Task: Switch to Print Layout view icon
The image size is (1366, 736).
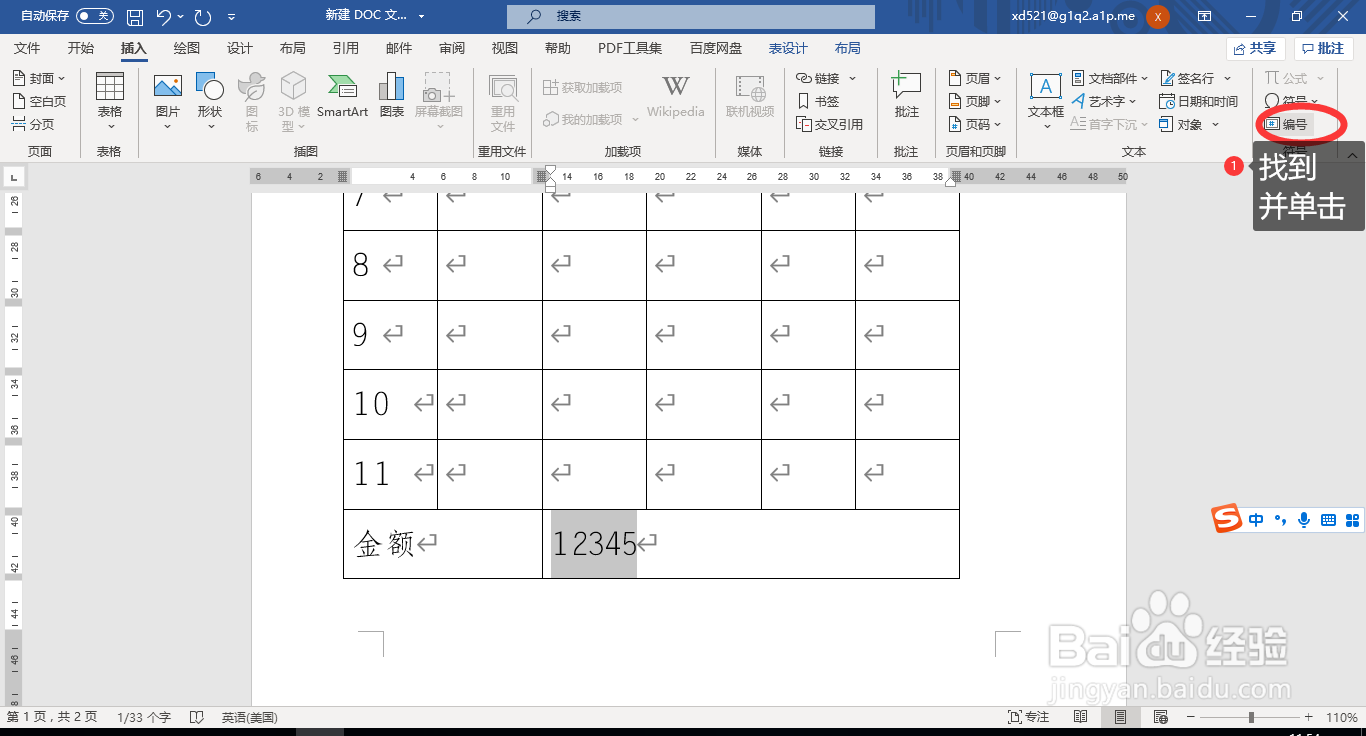Action: pyautogui.click(x=1121, y=717)
